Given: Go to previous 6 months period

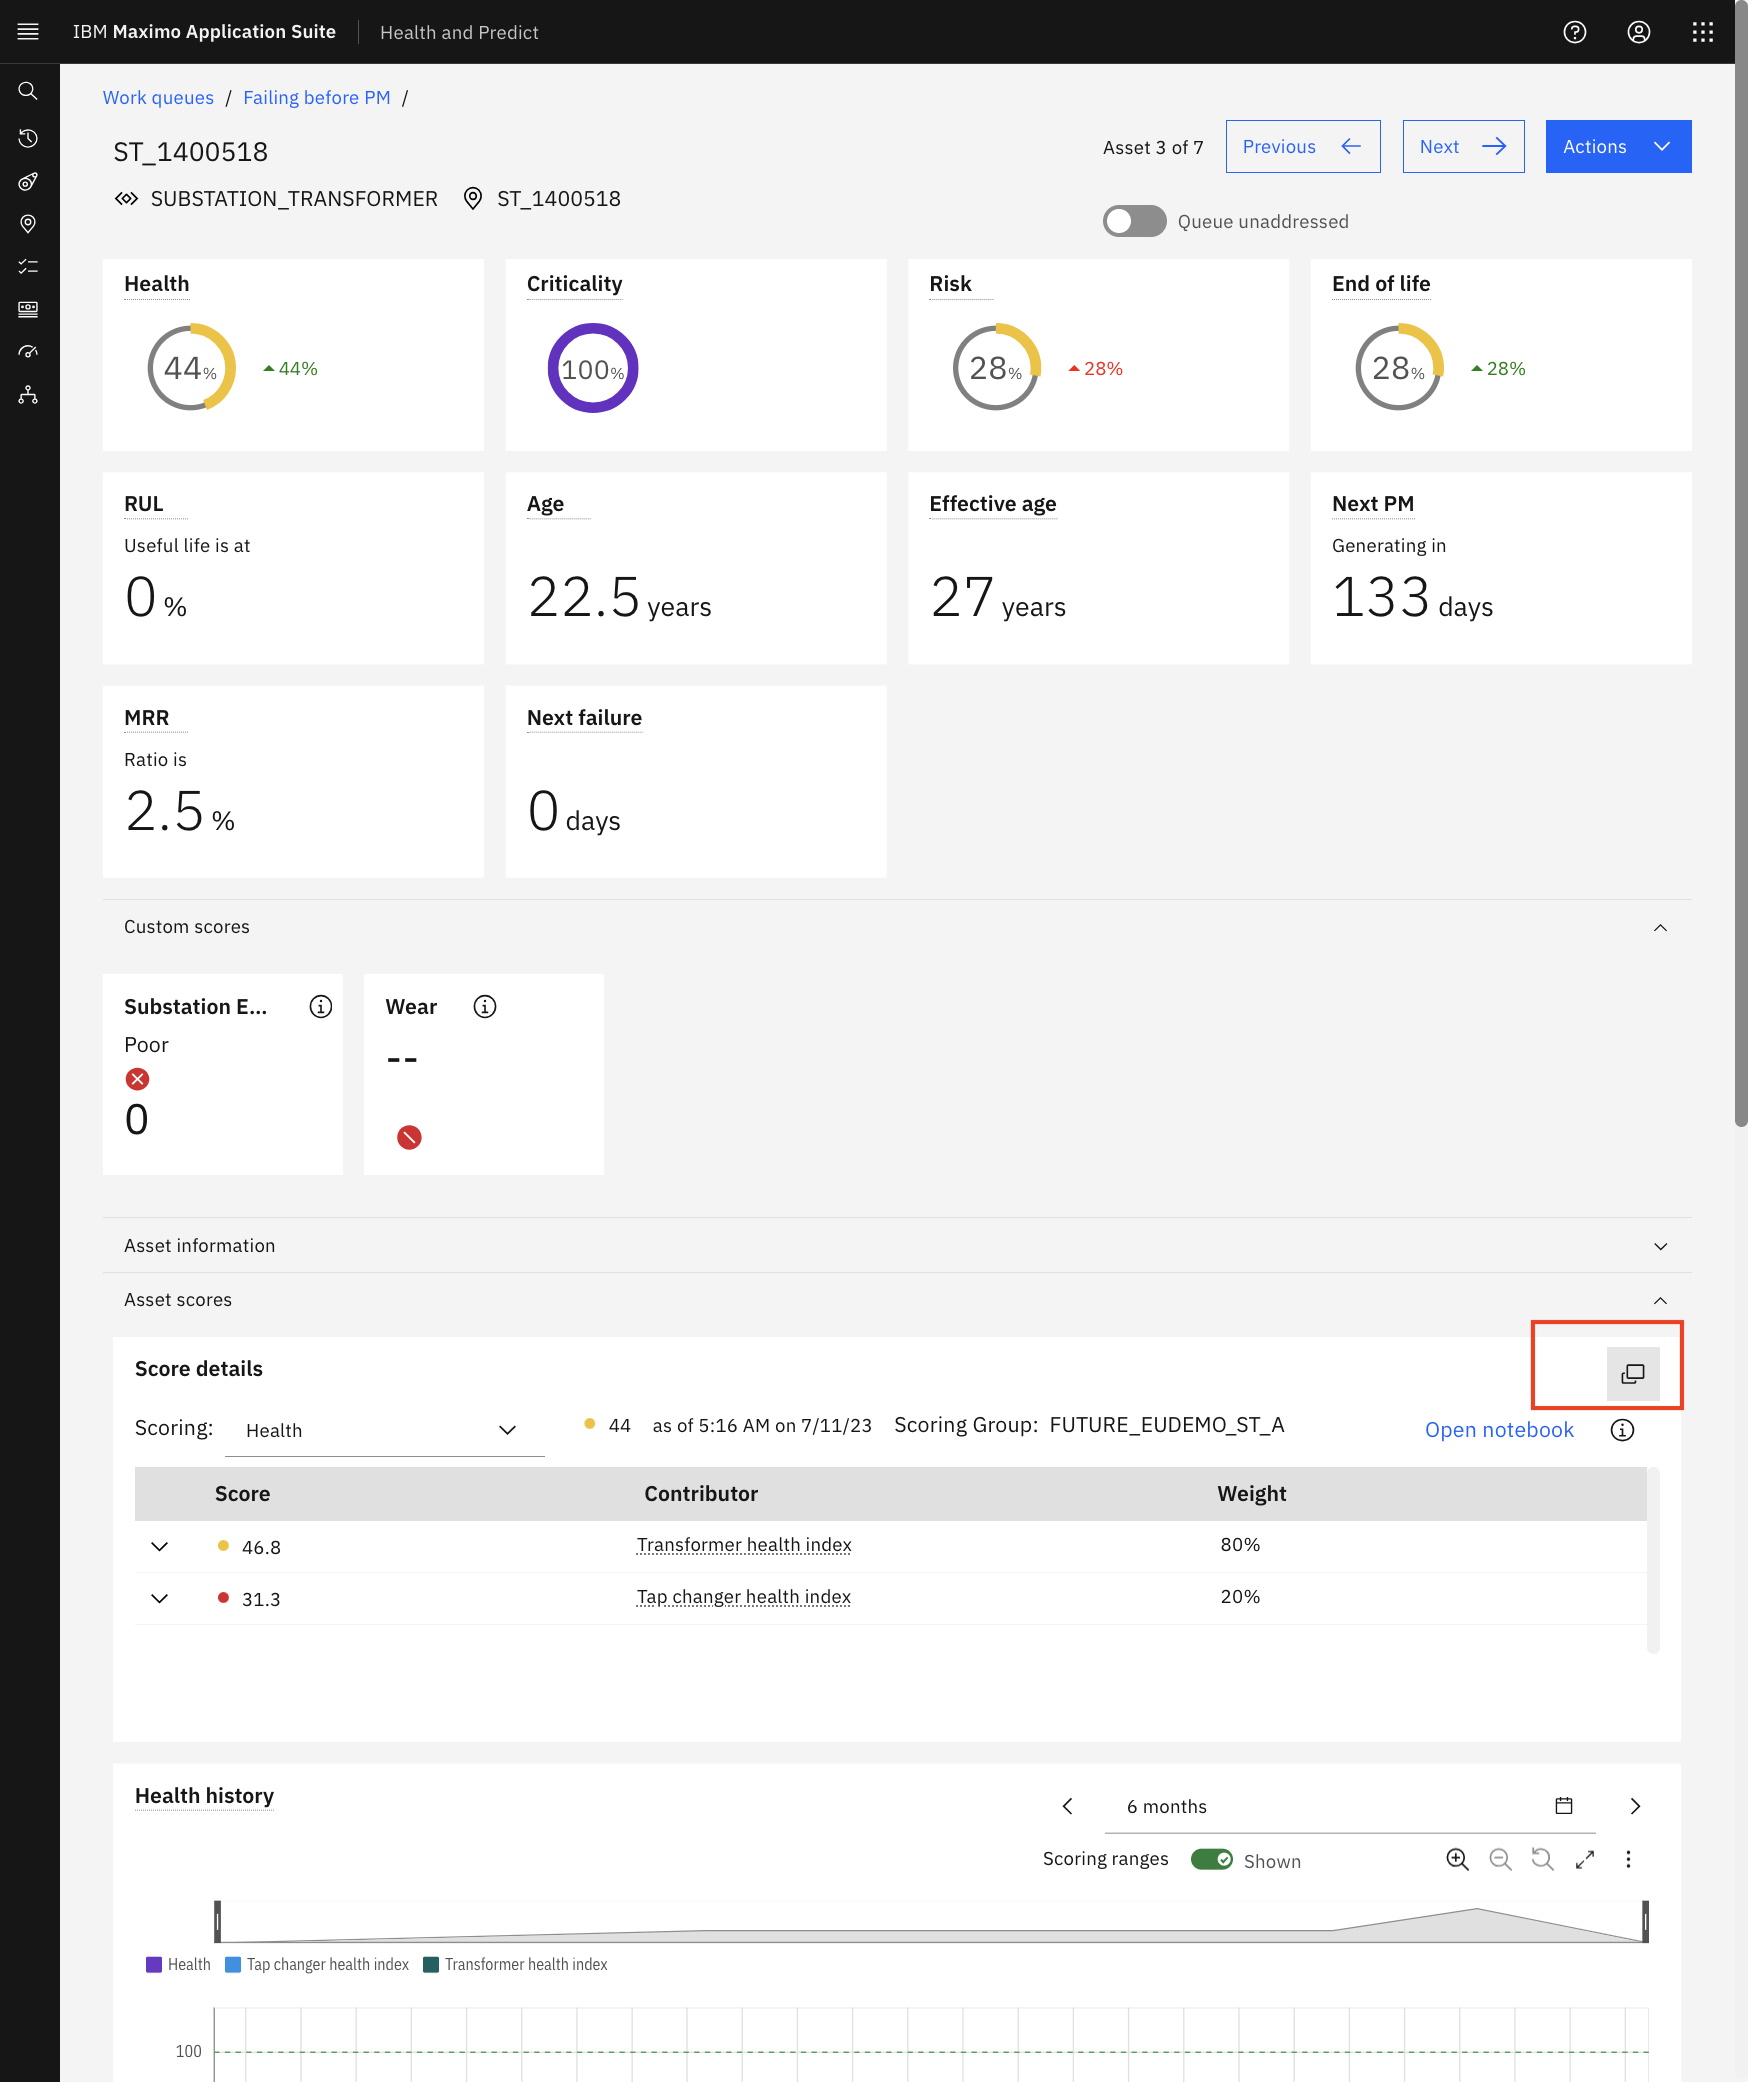Looking at the screenshot, I should click(1068, 1806).
